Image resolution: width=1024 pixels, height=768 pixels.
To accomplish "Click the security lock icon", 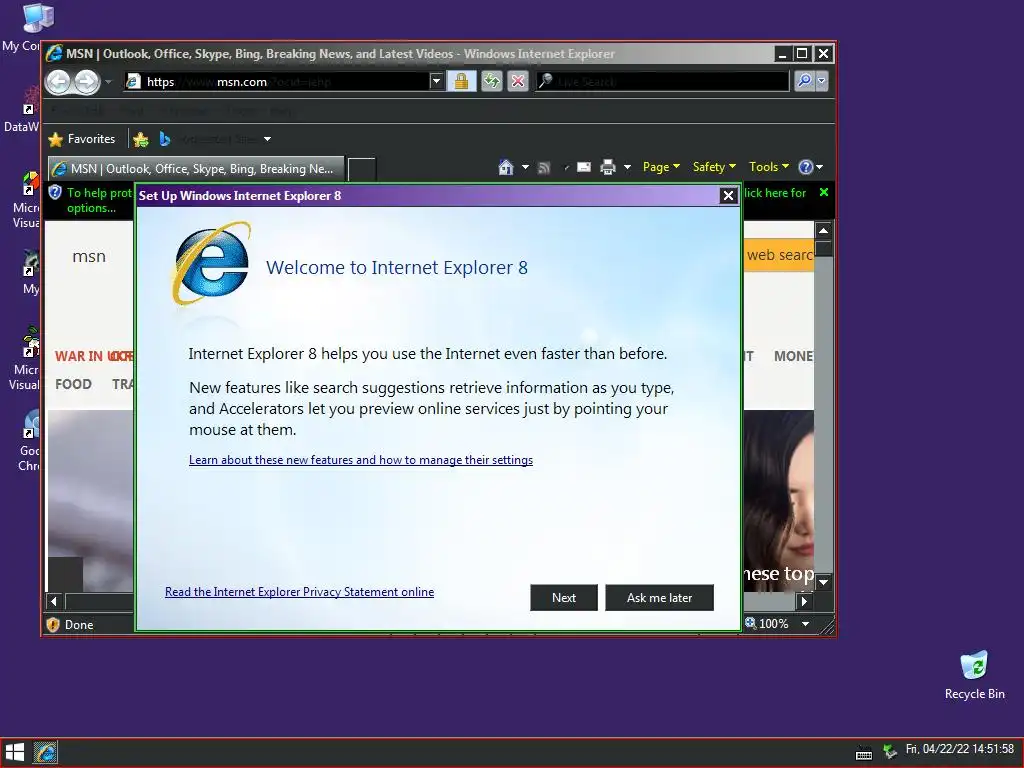I will (461, 81).
